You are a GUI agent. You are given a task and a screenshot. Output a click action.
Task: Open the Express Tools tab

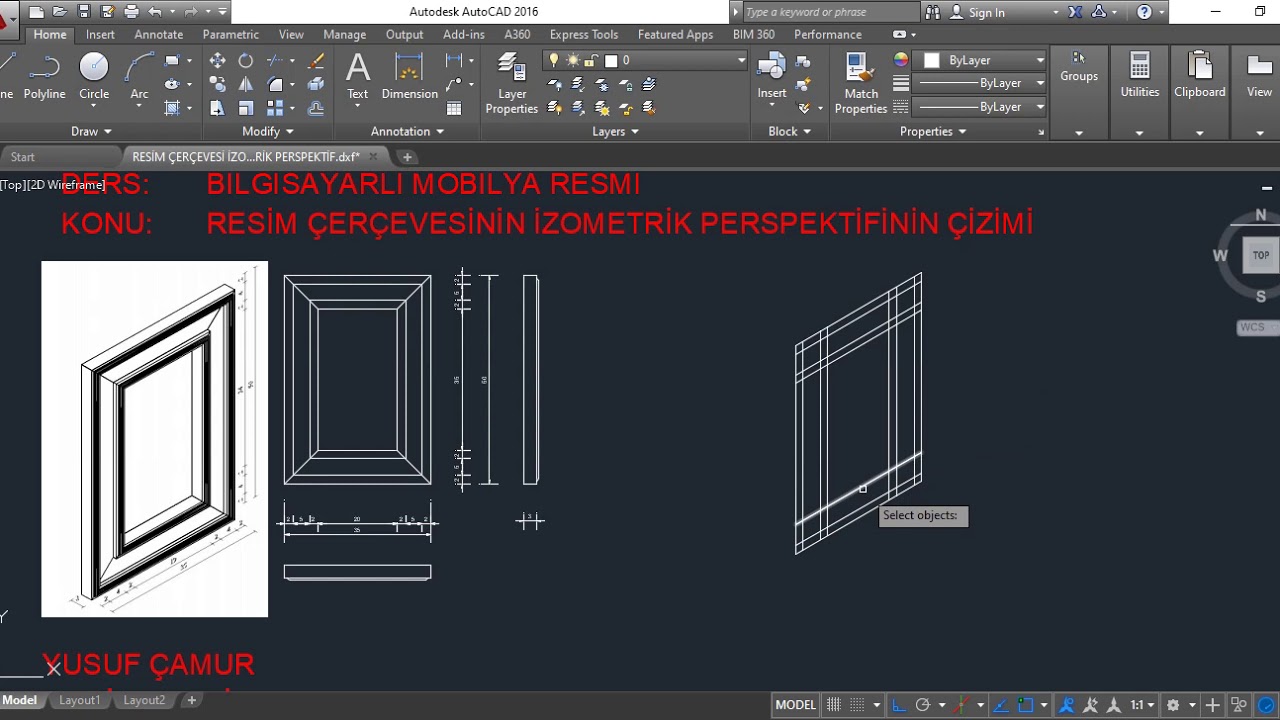[583, 34]
